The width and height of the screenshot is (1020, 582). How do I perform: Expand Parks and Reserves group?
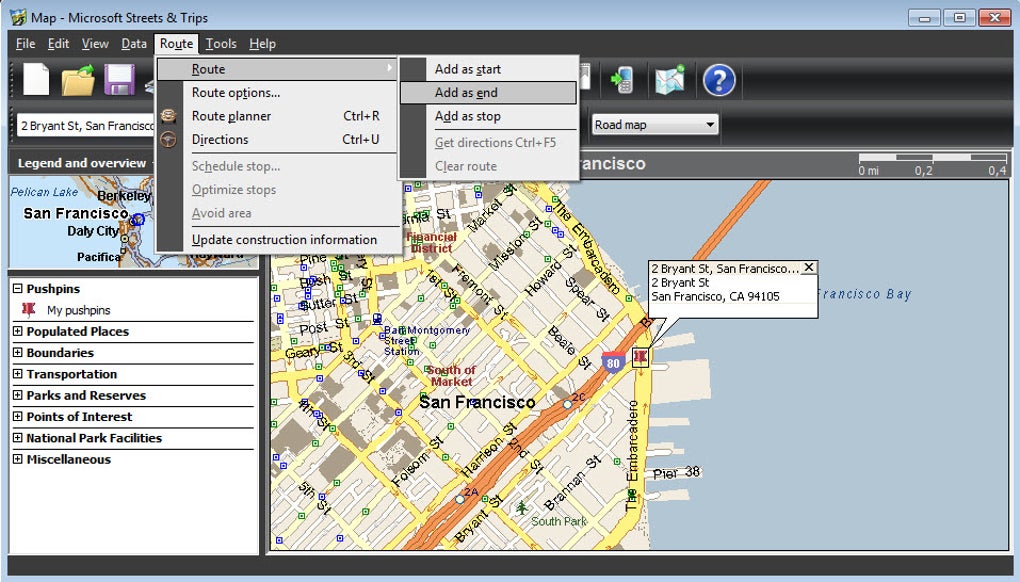[18, 395]
